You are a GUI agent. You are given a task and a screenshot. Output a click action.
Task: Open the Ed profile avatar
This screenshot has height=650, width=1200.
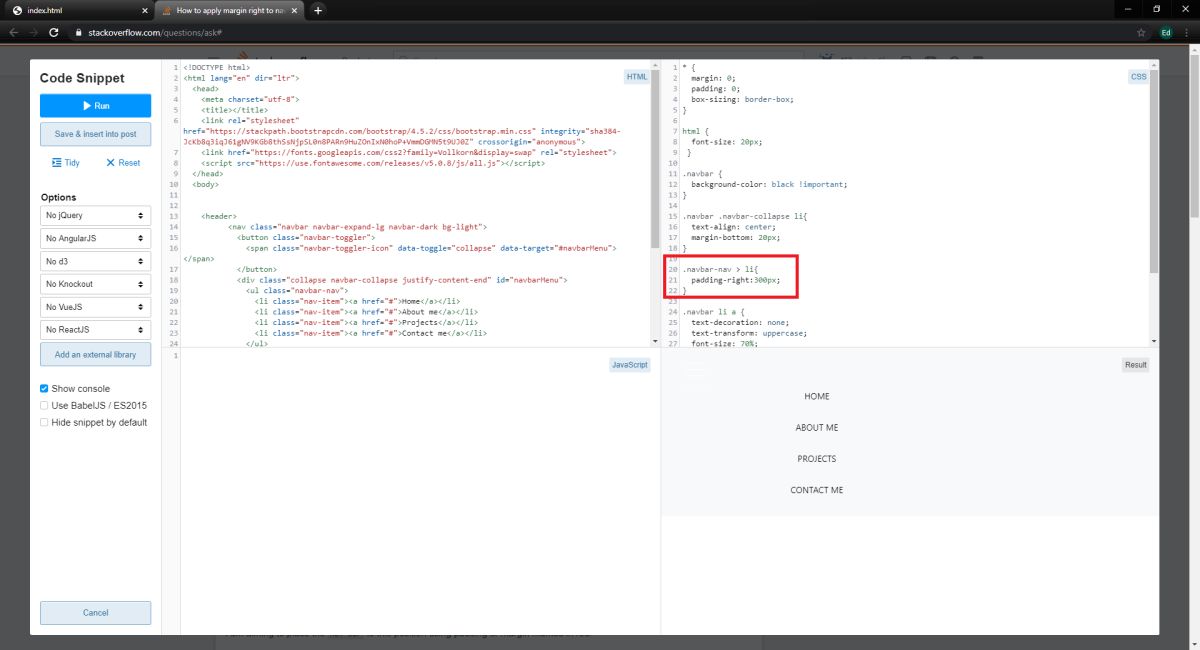coord(1166,32)
